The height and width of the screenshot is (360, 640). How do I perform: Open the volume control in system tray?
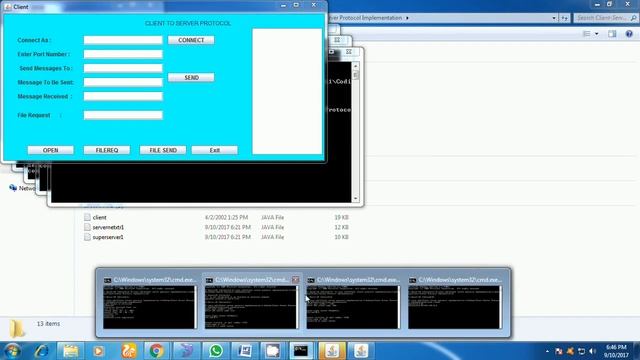point(592,351)
